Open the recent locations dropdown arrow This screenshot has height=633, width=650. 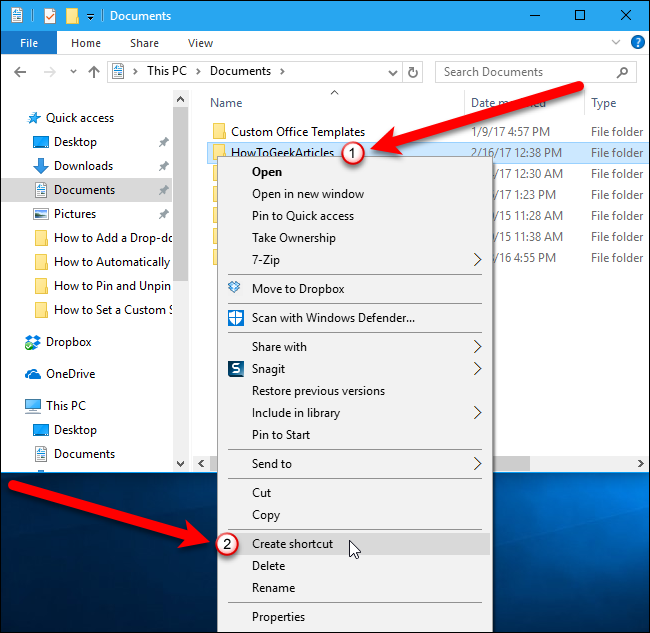(73, 72)
